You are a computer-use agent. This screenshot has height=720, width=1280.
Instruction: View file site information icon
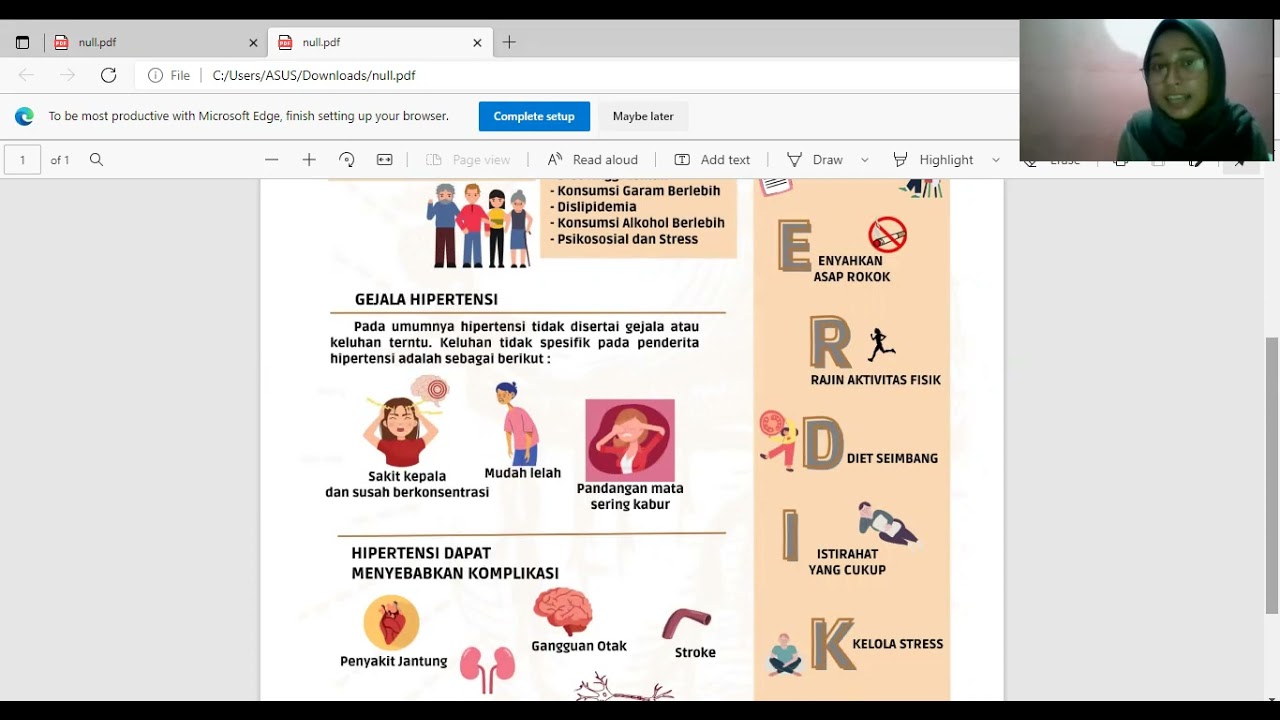[155, 75]
